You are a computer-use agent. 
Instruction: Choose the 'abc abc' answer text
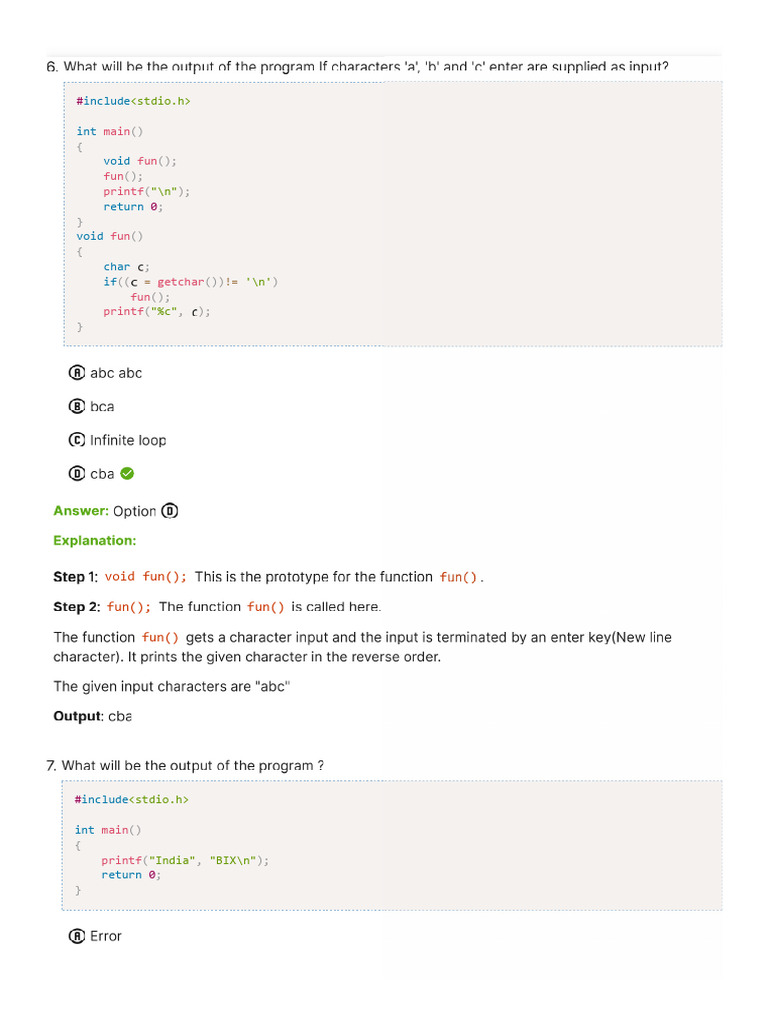[116, 373]
